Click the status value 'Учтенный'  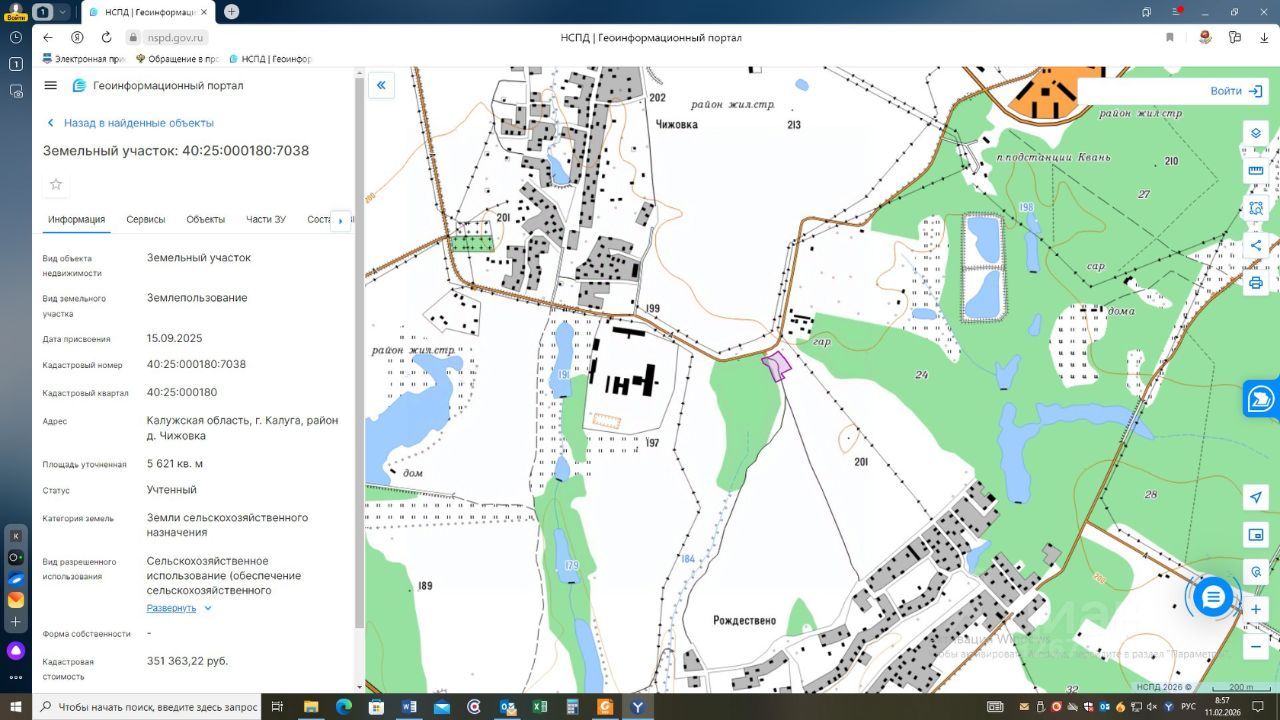pos(172,490)
